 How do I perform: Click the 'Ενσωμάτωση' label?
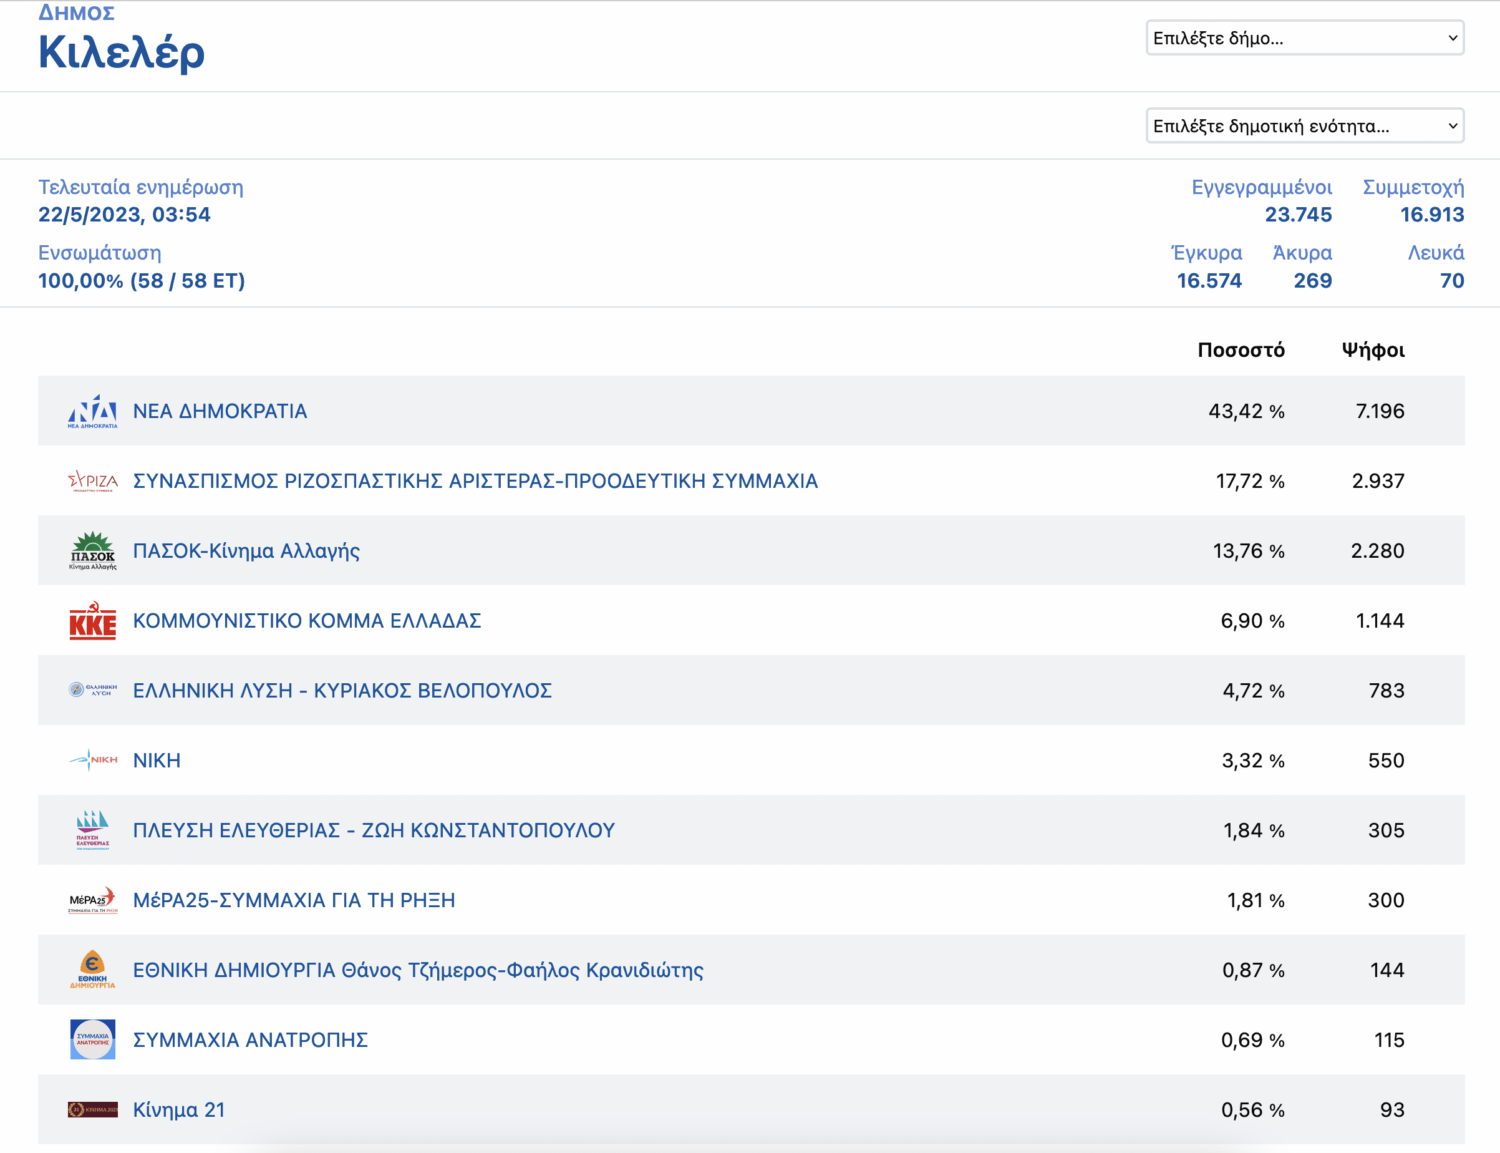point(100,253)
